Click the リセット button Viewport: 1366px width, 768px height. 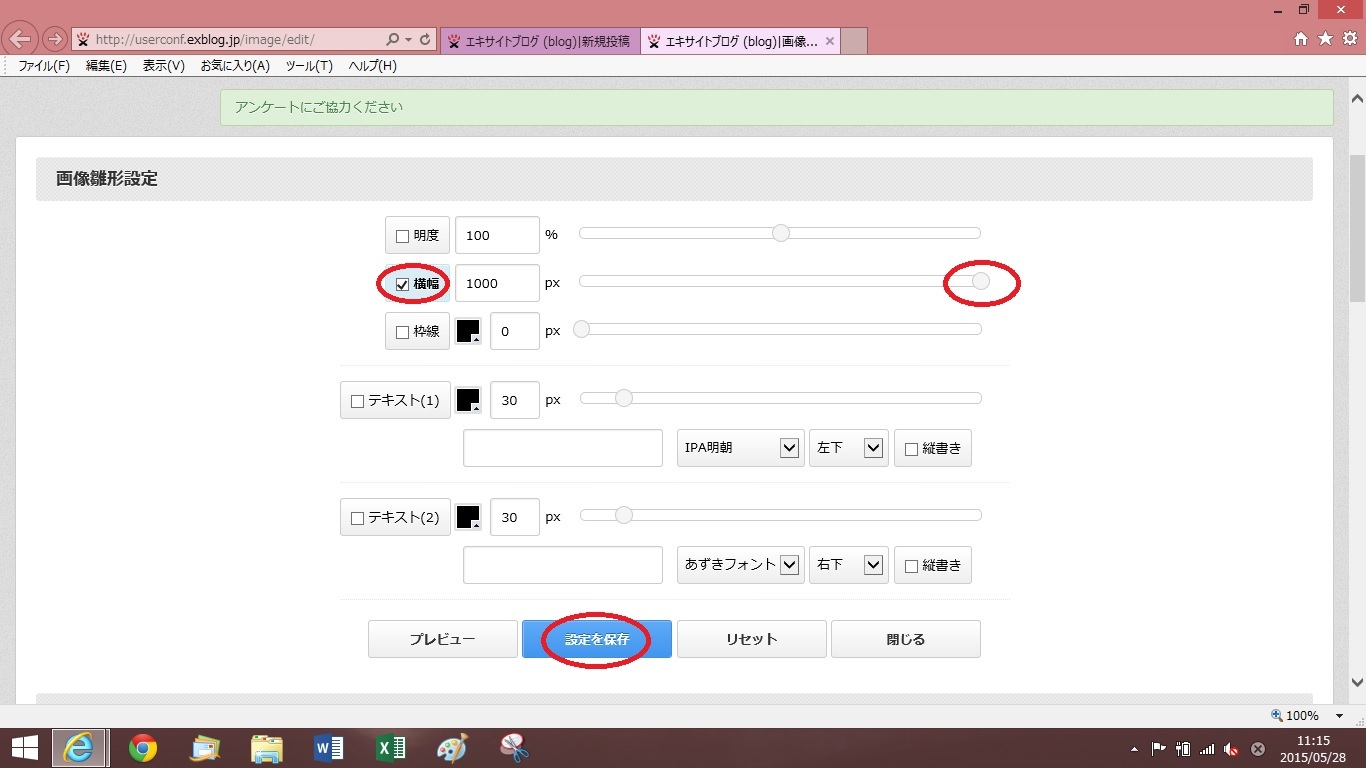(x=752, y=639)
